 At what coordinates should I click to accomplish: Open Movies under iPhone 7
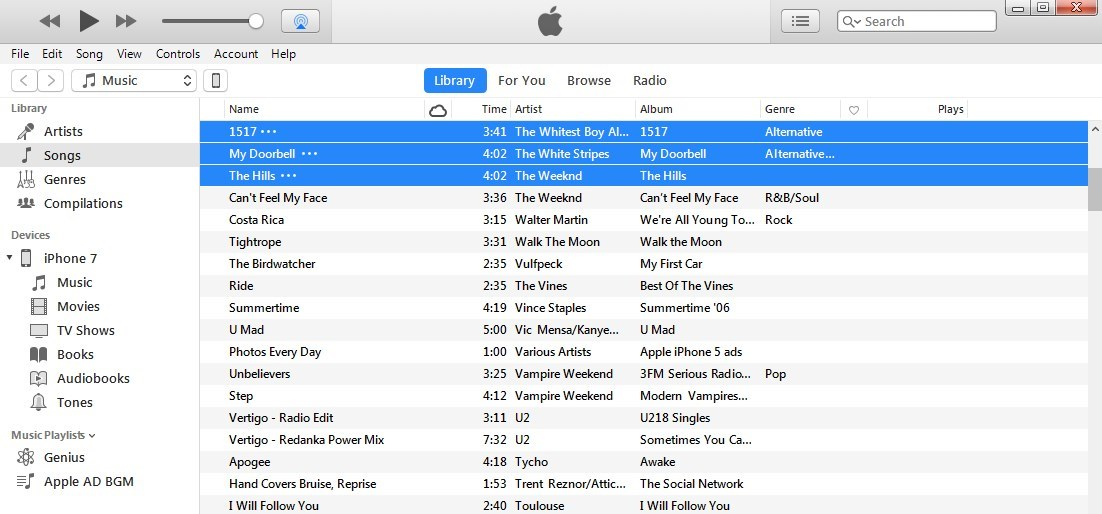(78, 306)
